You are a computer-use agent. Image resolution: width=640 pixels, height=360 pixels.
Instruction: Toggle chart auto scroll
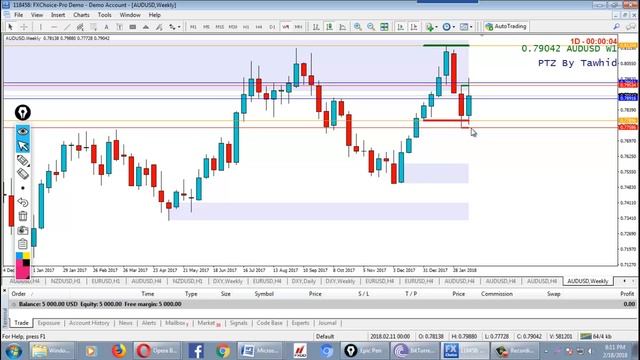click(x=400, y=27)
